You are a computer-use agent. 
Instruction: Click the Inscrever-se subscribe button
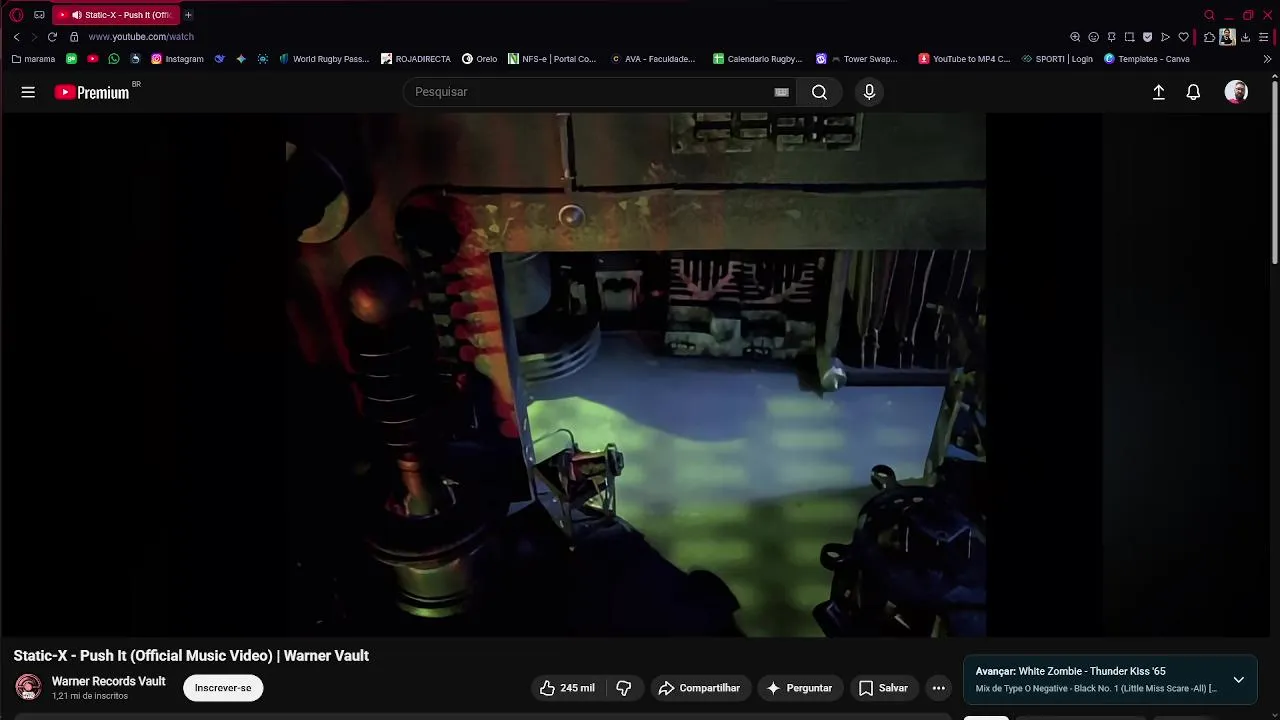[x=223, y=688]
